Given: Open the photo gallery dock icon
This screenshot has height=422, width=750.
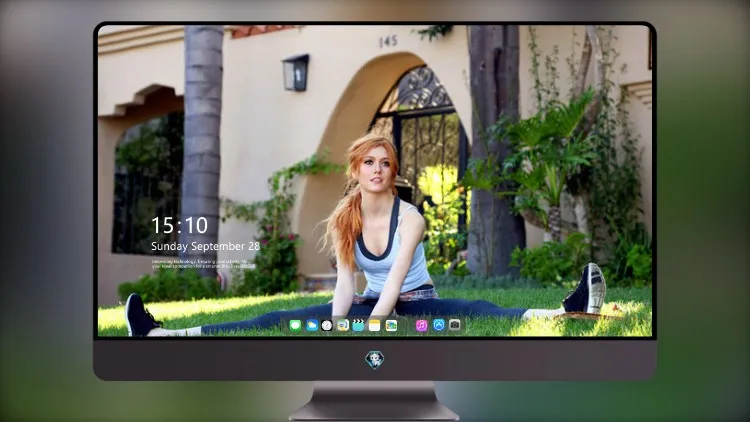Looking at the screenshot, I should (x=391, y=325).
